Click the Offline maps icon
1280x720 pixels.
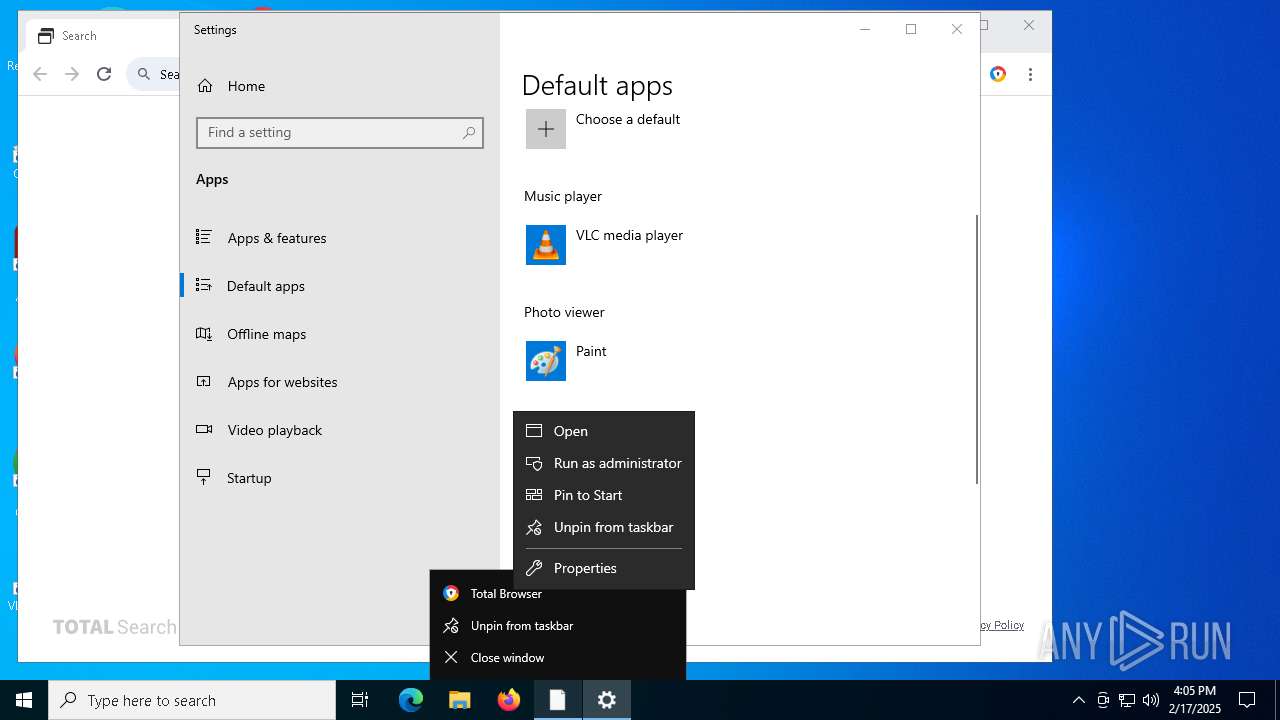click(x=204, y=333)
